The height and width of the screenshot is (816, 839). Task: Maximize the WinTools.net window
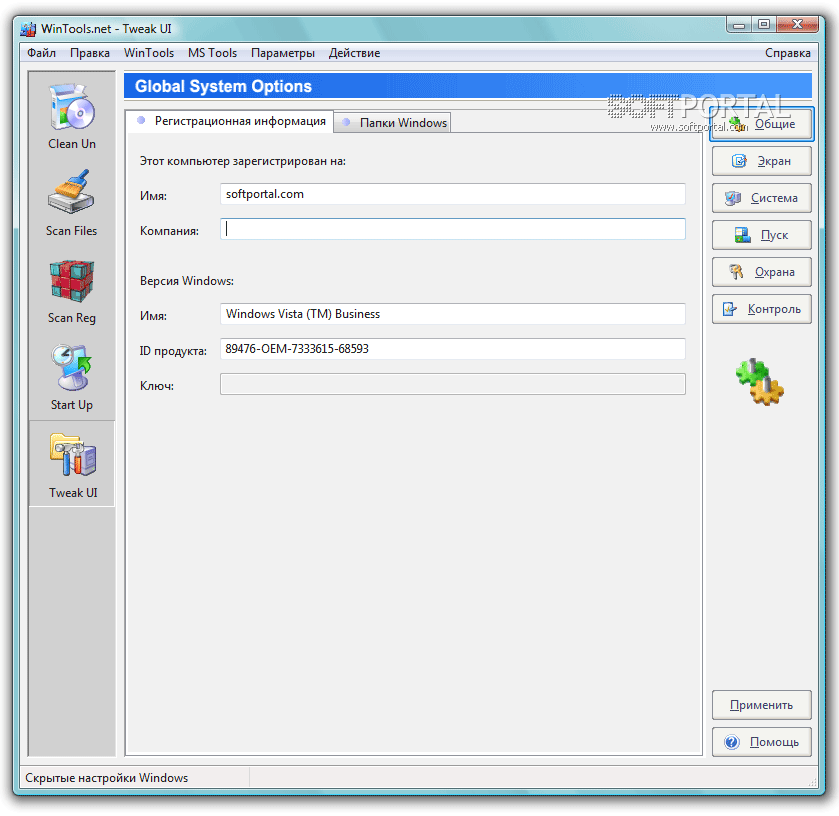[764, 25]
